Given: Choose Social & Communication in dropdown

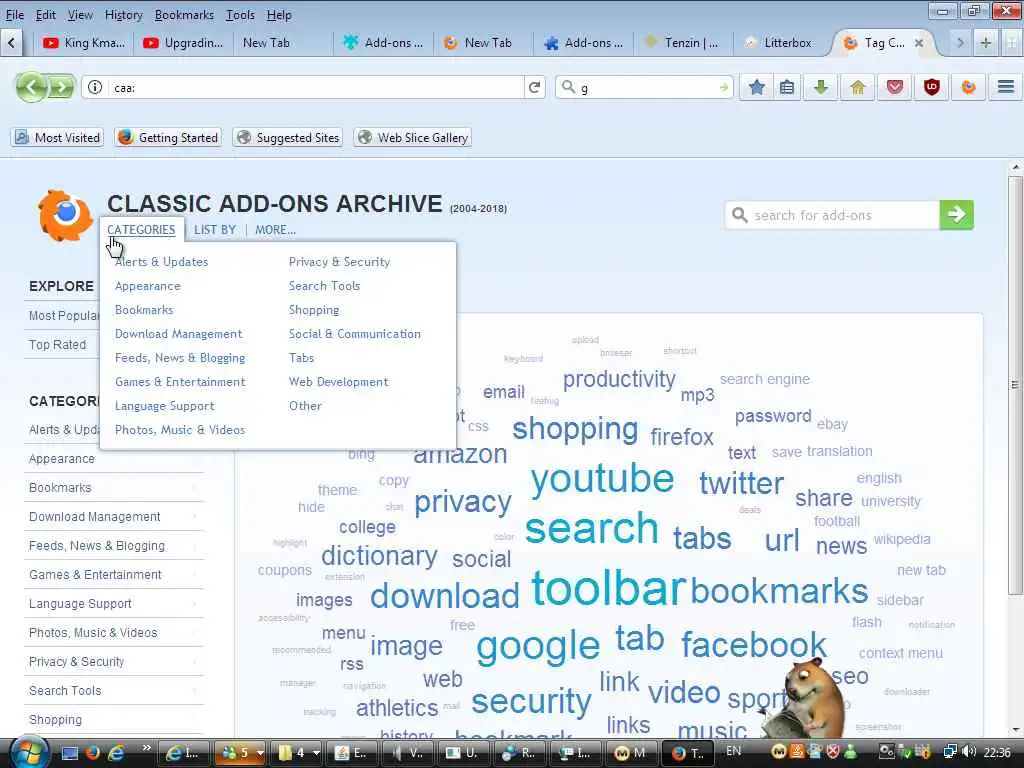Looking at the screenshot, I should pyautogui.click(x=355, y=334).
